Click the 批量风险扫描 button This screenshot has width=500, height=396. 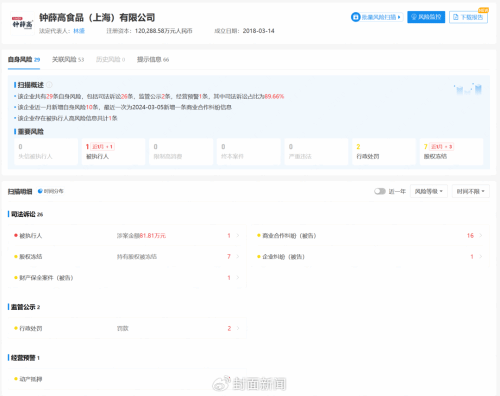coord(377,17)
